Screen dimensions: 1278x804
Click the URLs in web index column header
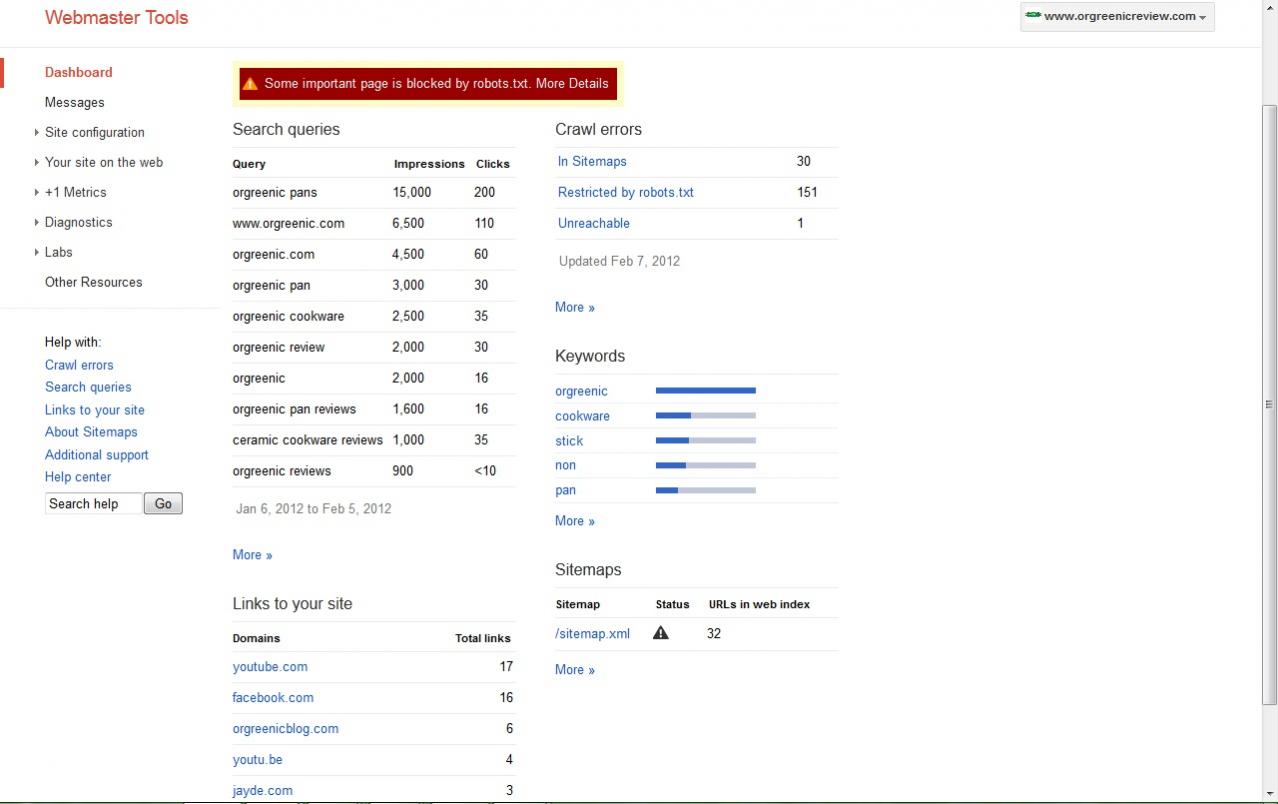tap(759, 604)
